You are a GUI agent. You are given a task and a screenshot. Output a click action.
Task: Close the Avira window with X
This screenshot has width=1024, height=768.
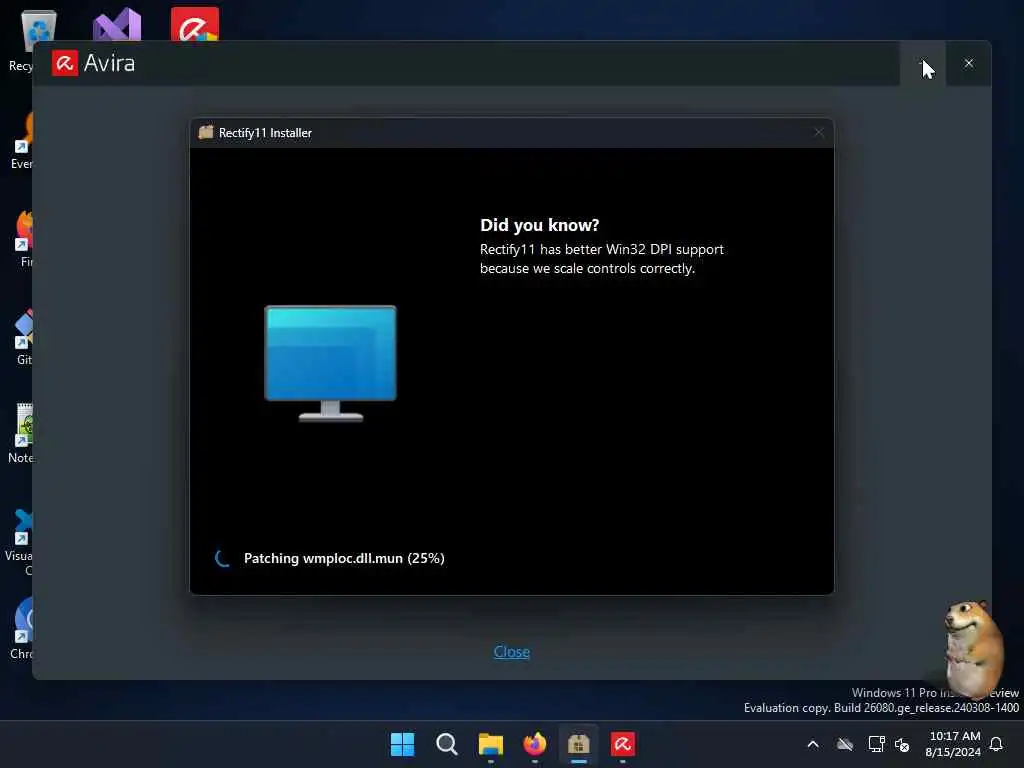click(x=968, y=63)
